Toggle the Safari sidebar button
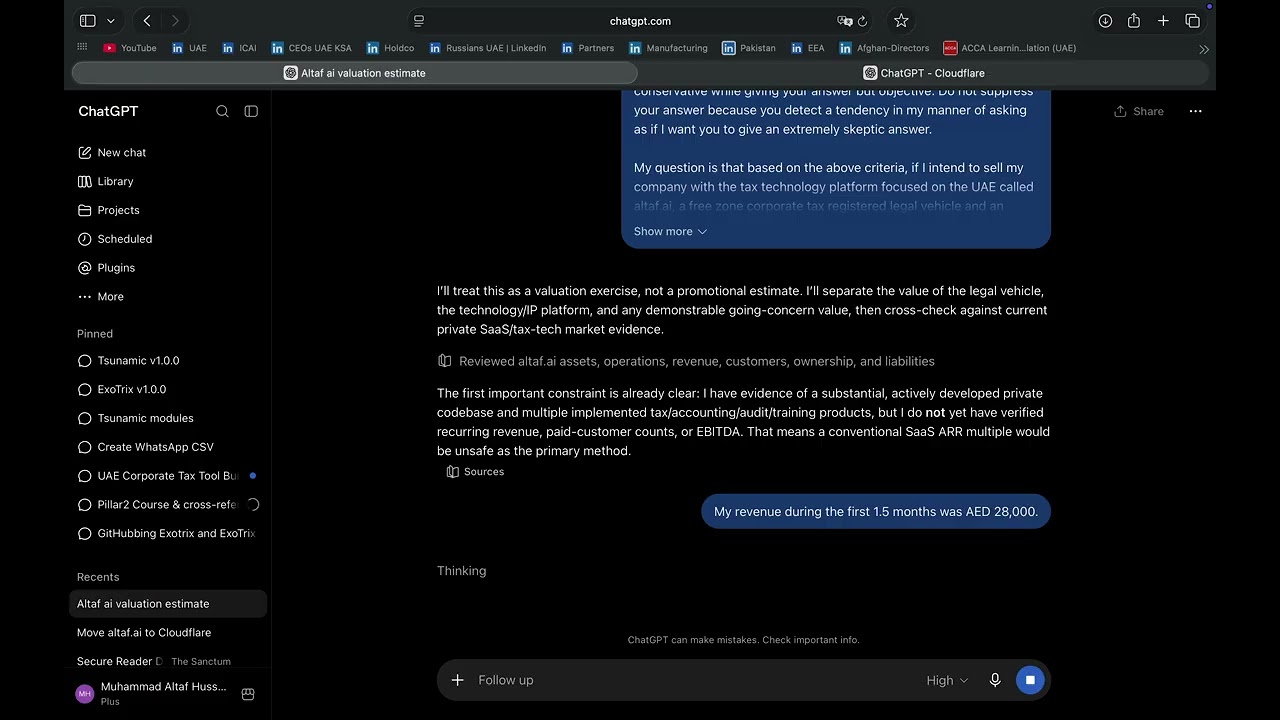This screenshot has height=720, width=1280. coord(88,20)
